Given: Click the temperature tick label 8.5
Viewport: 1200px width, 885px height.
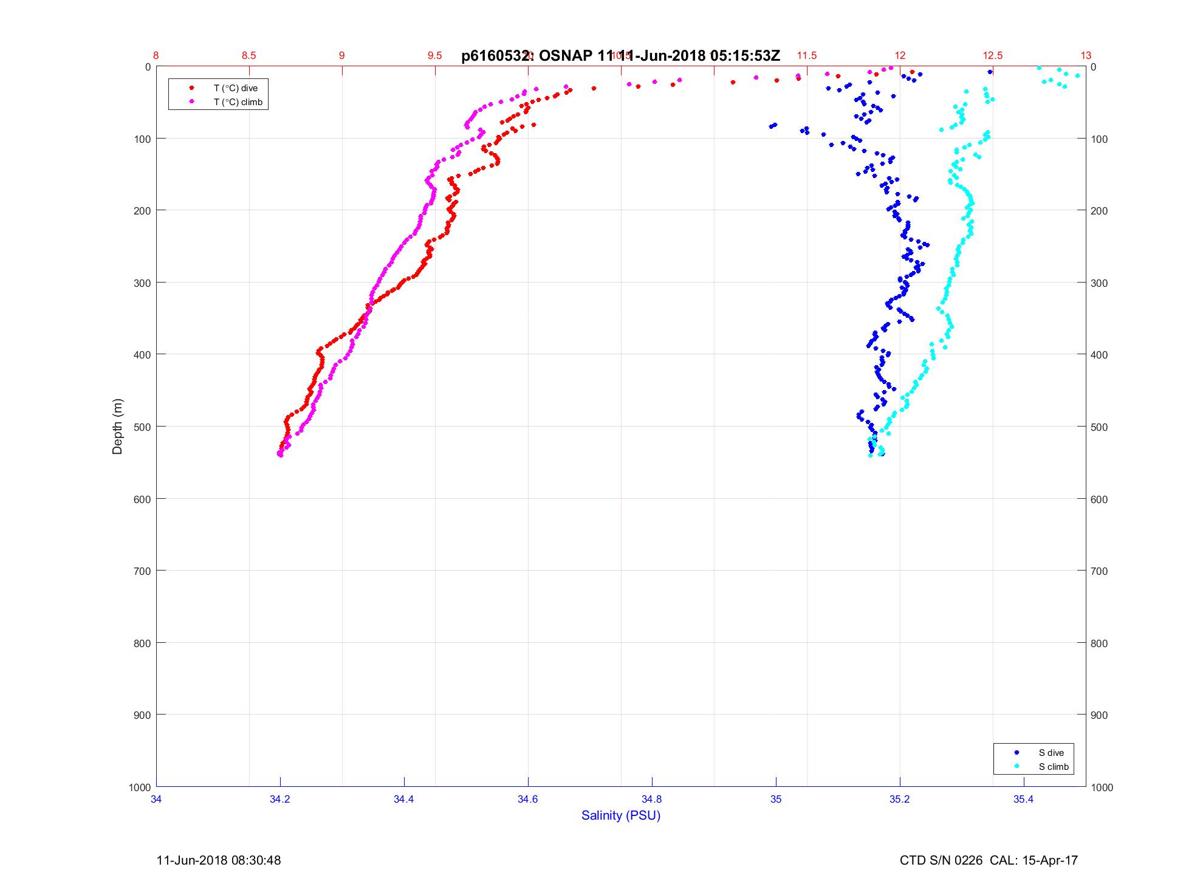Looking at the screenshot, I should (249, 56).
